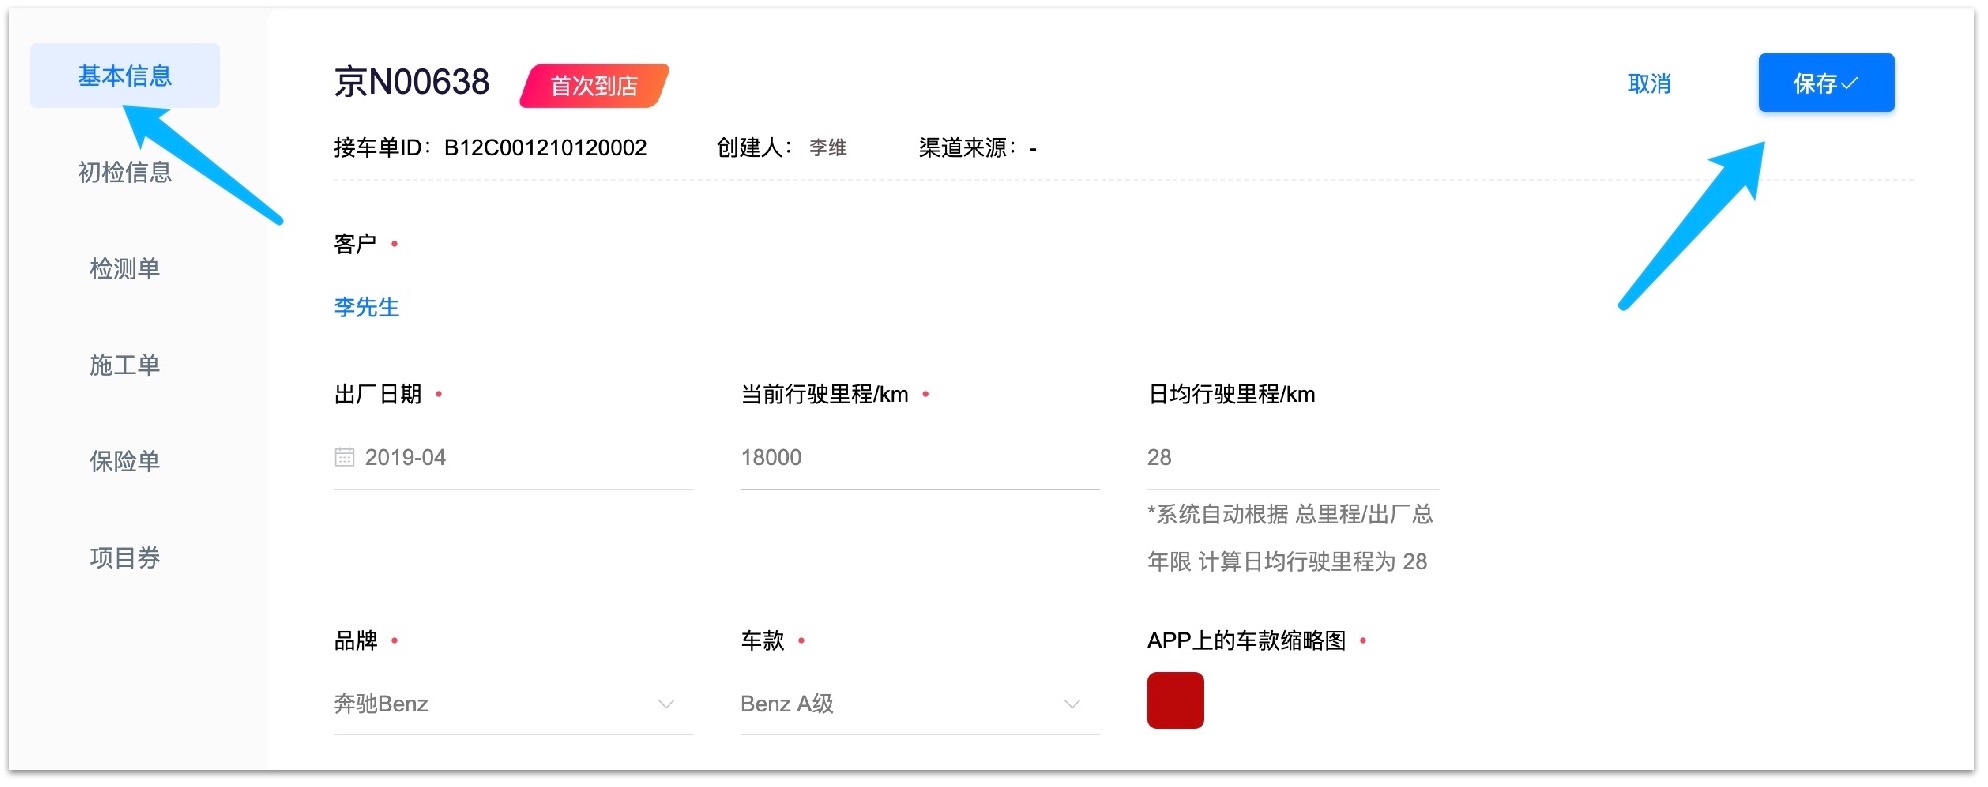Open the 初检信息 tab

[x=125, y=172]
